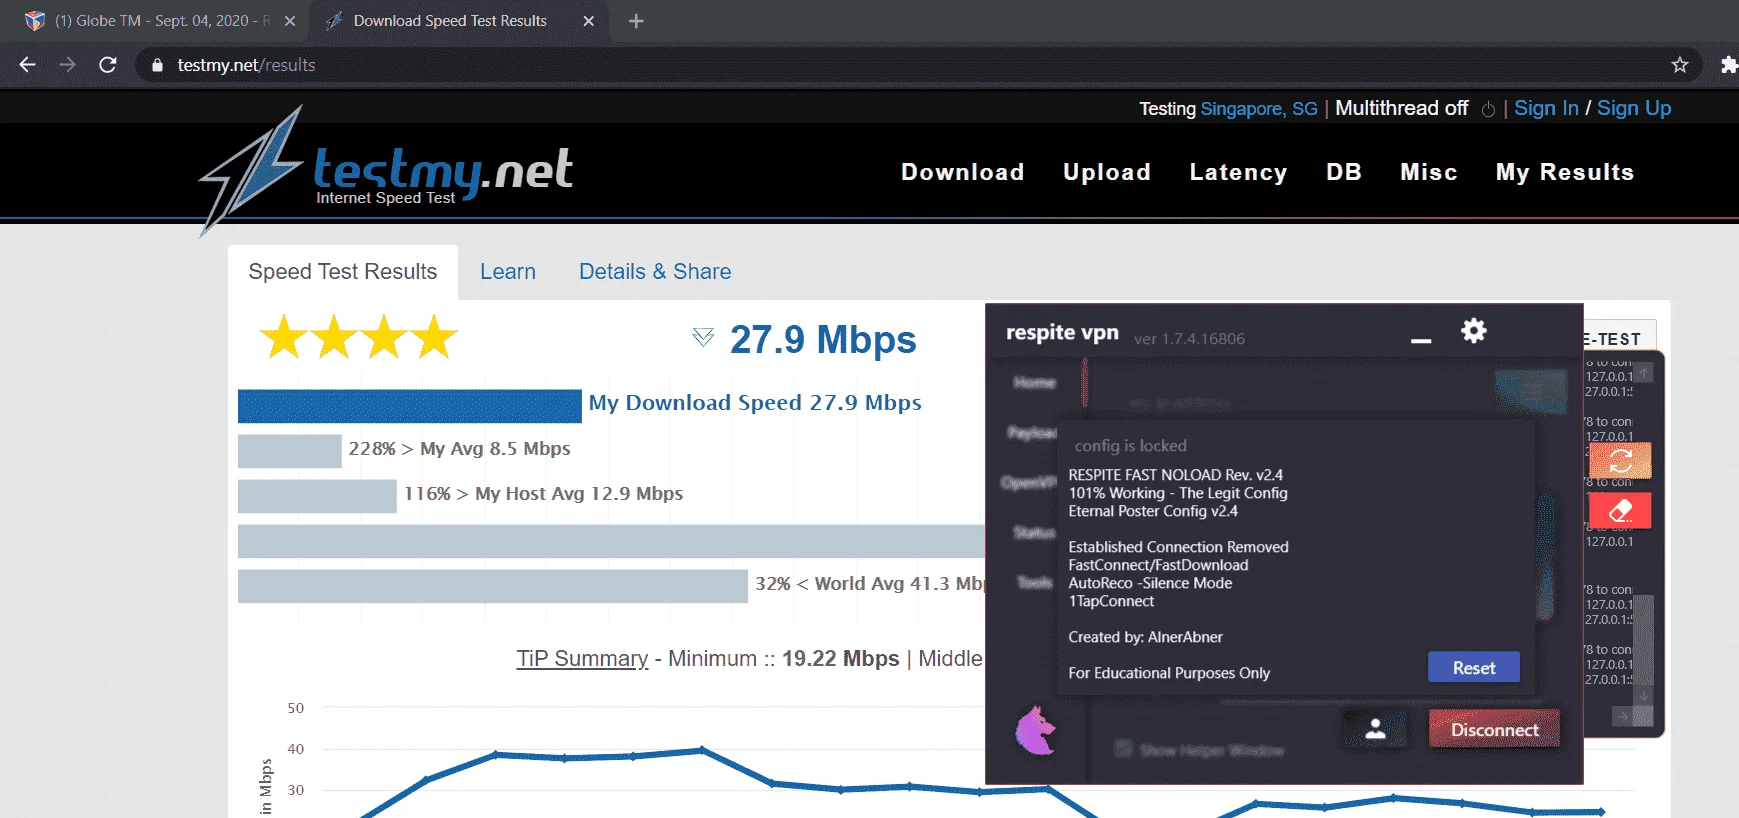The height and width of the screenshot is (818, 1739).
Task: Click the power icon beside Multithread off
Action: click(x=1488, y=109)
